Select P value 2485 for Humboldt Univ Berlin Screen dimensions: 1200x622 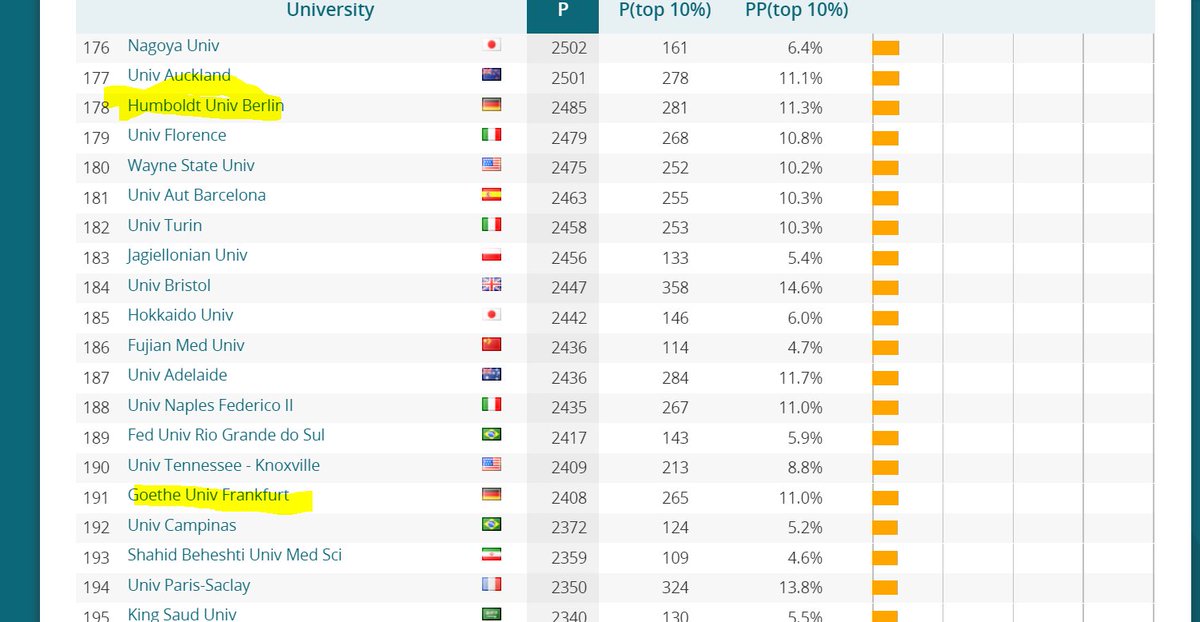click(x=569, y=108)
